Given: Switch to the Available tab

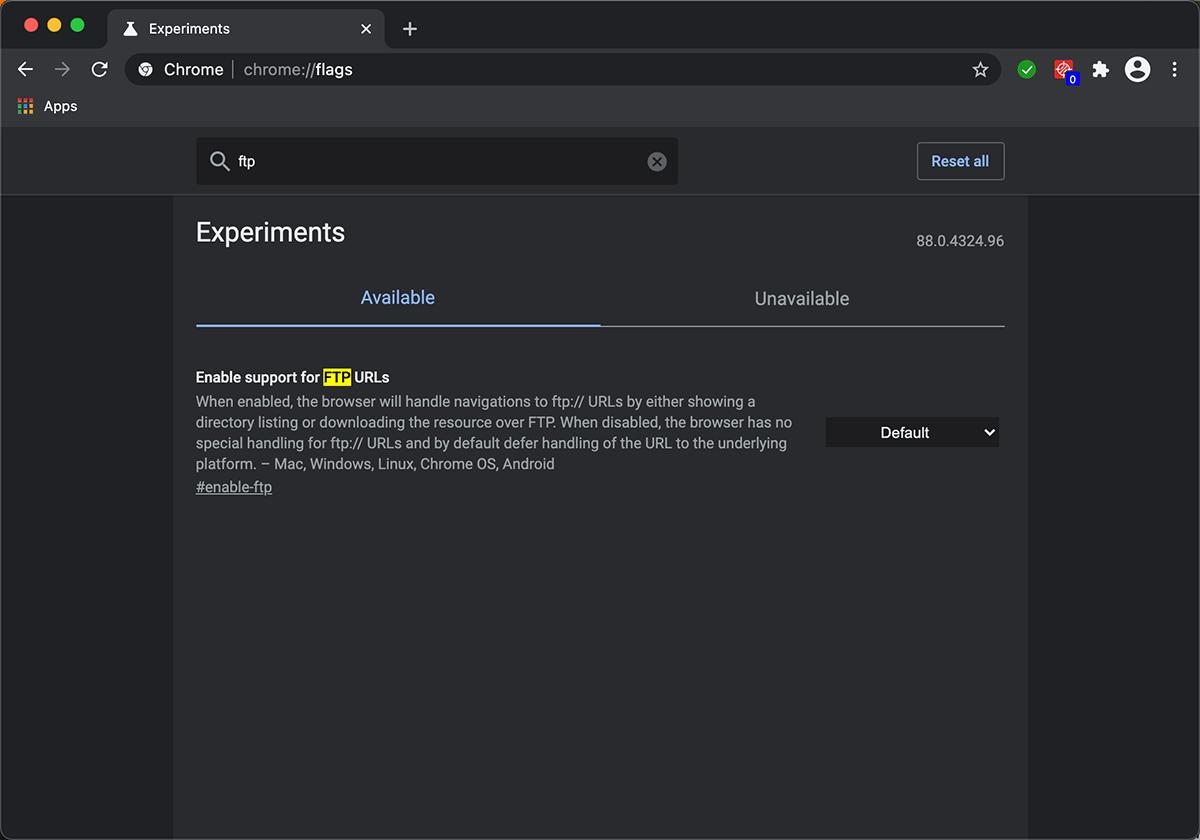Looking at the screenshot, I should point(398,298).
